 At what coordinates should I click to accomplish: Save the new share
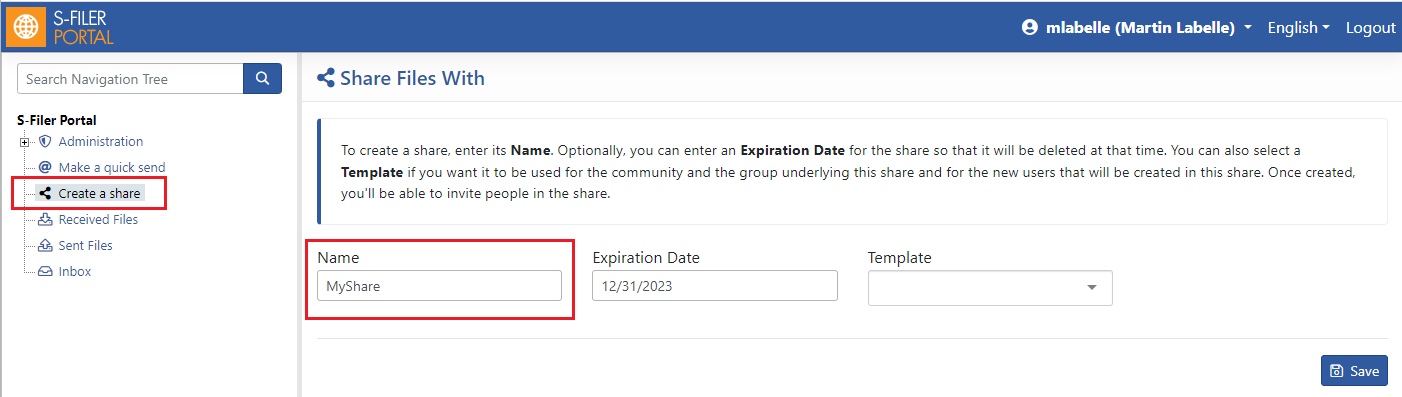click(x=1354, y=371)
